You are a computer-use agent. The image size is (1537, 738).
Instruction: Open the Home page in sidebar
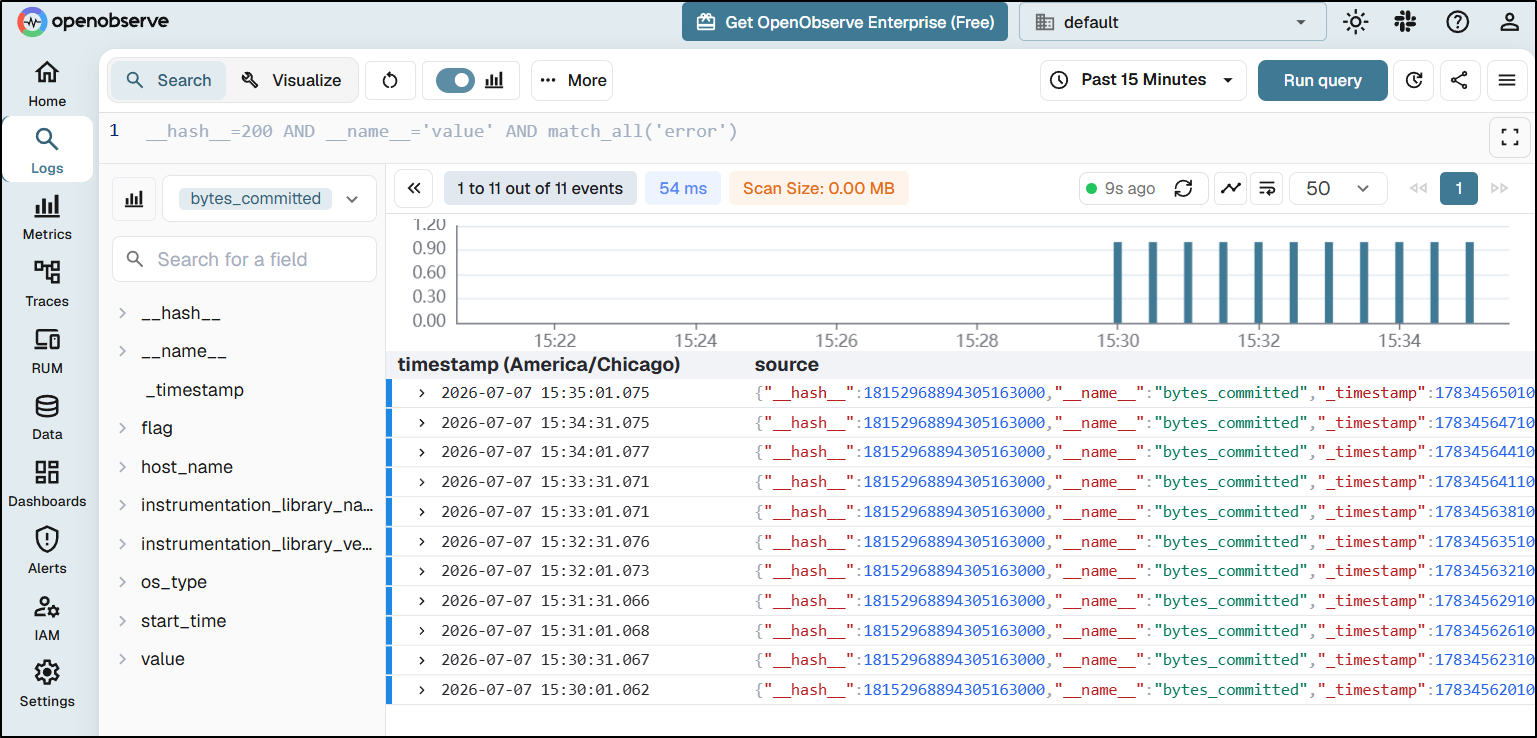[47, 83]
